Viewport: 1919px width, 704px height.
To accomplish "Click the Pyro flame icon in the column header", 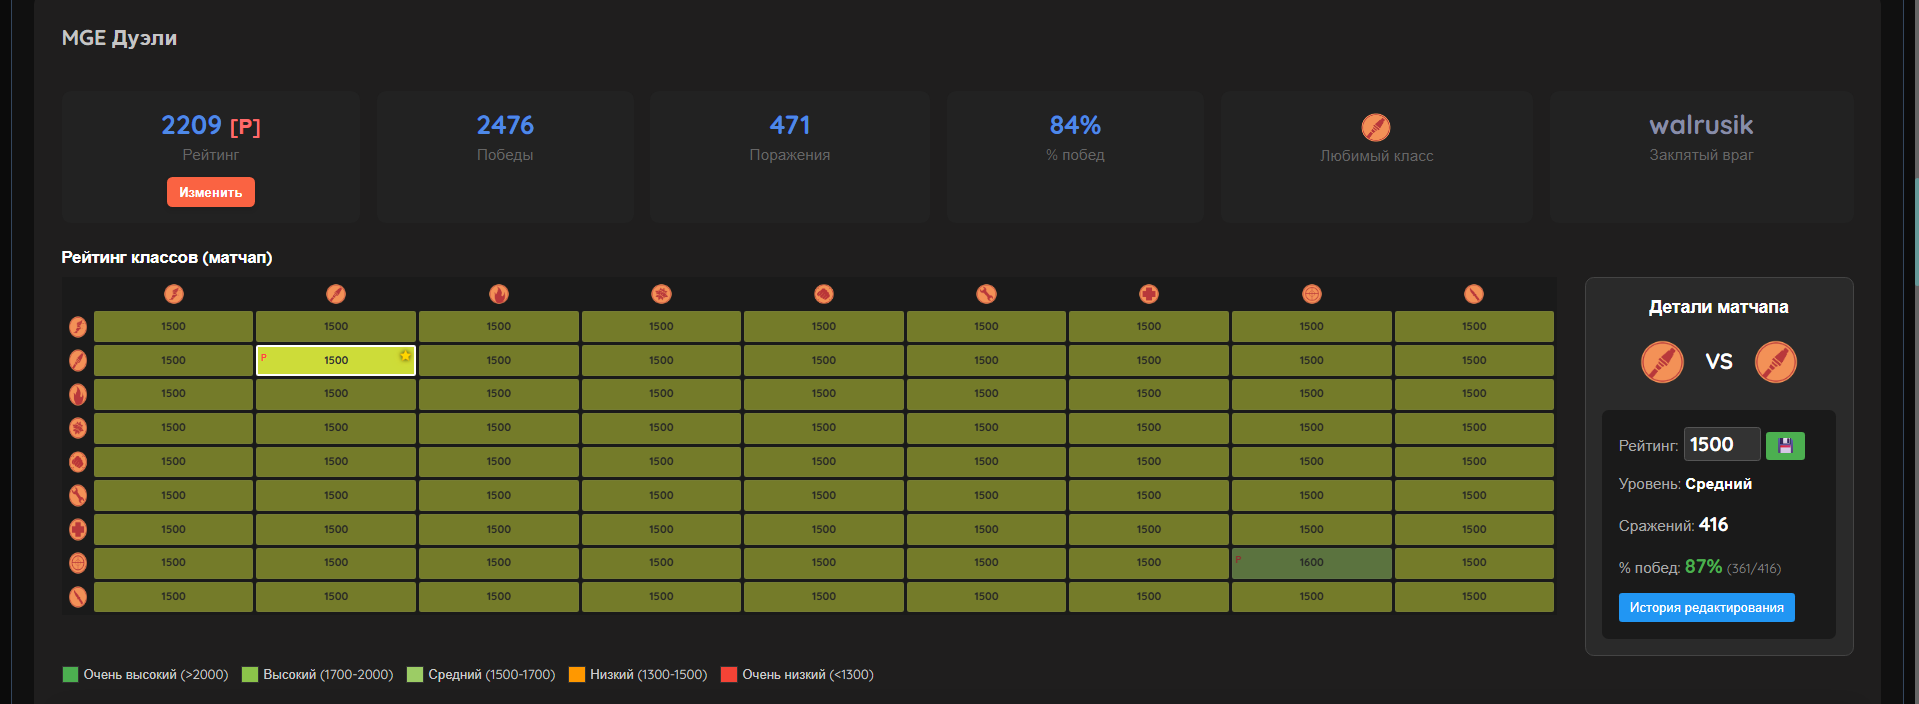I will pyautogui.click(x=498, y=294).
